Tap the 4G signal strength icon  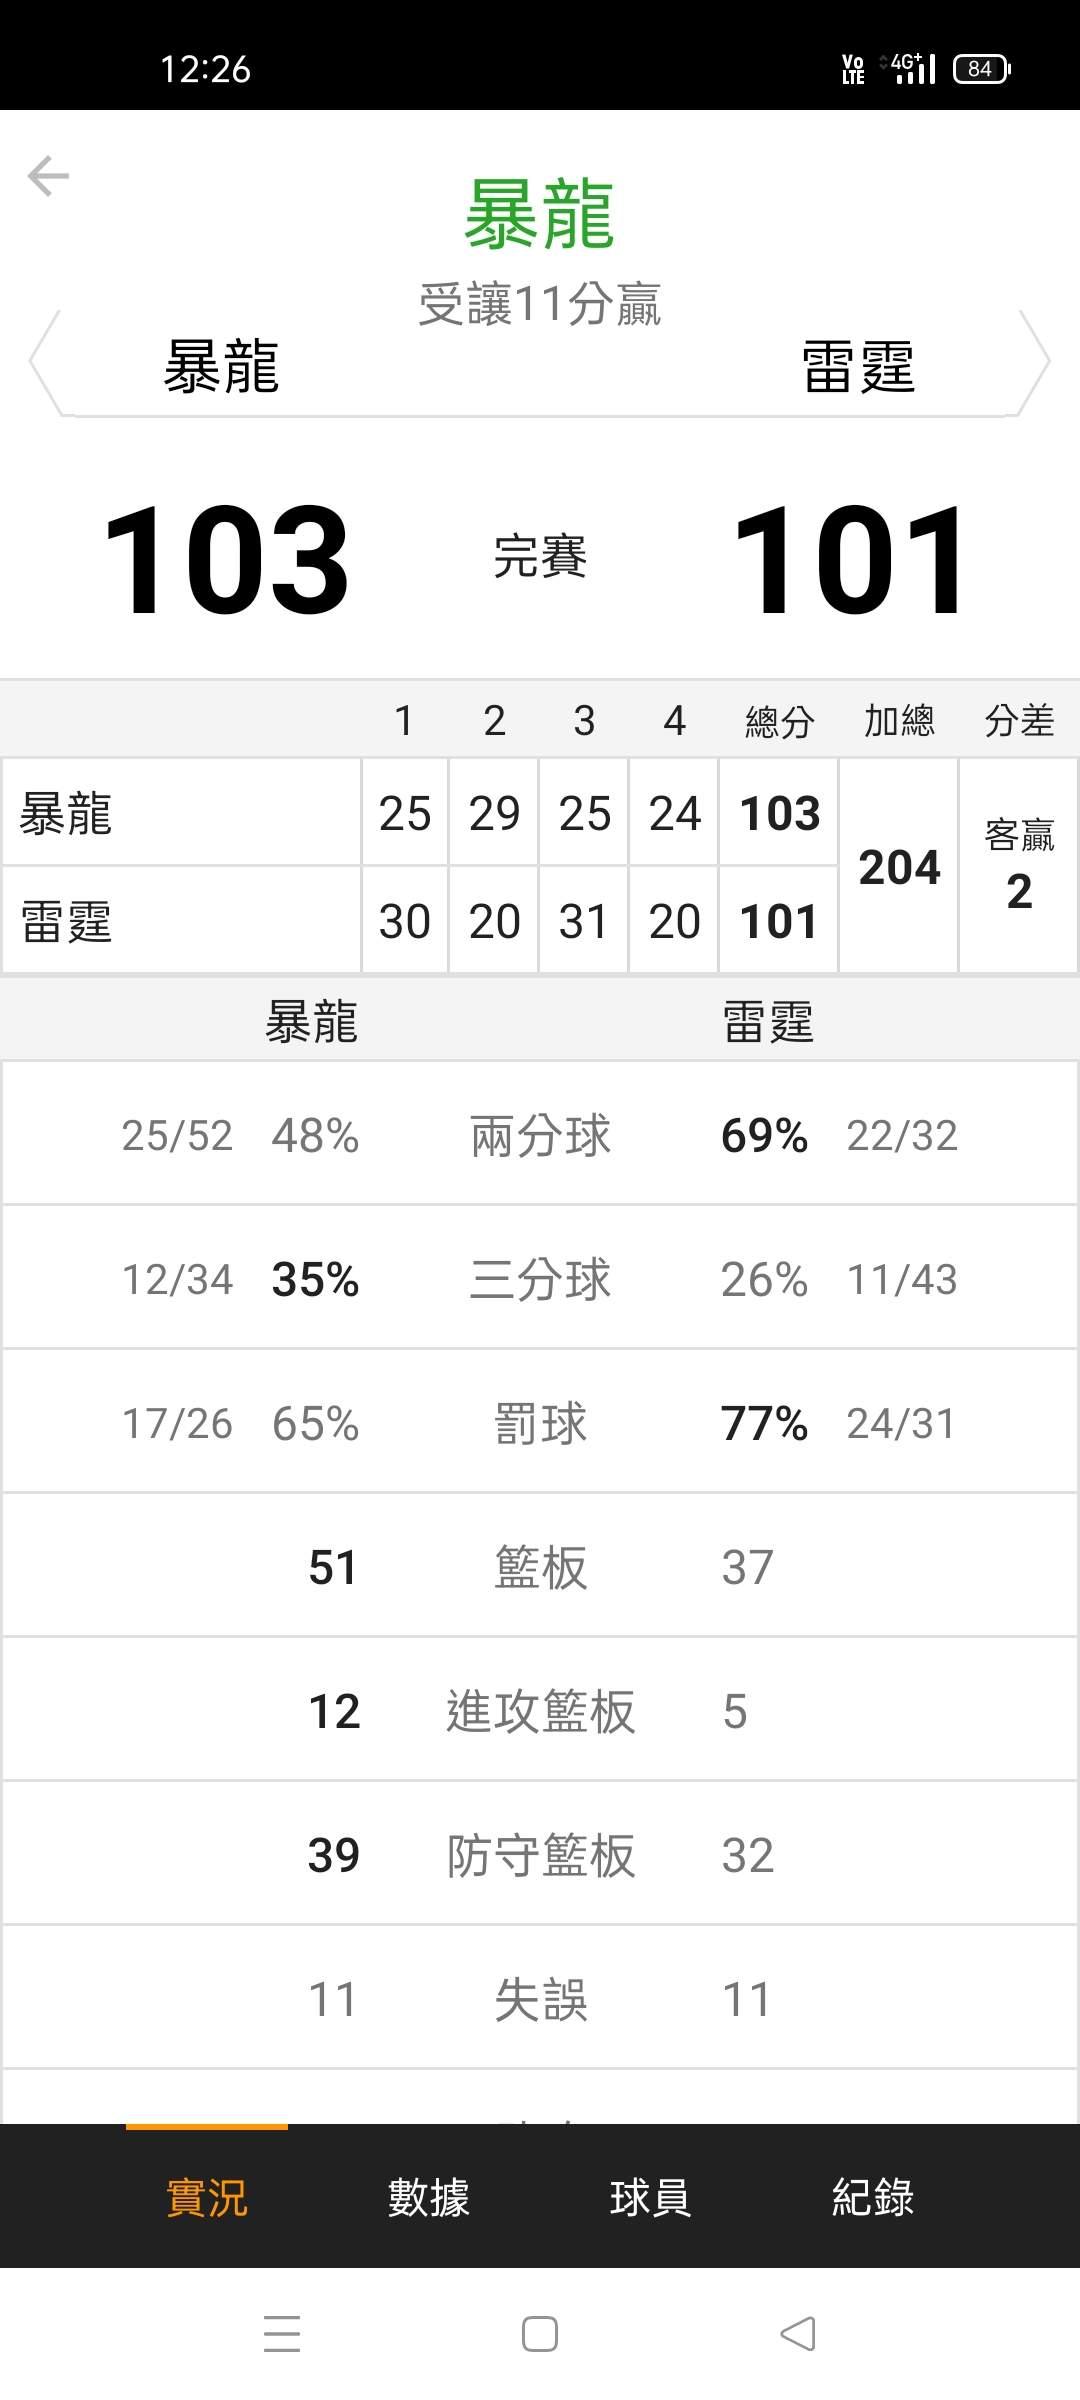tap(910, 68)
